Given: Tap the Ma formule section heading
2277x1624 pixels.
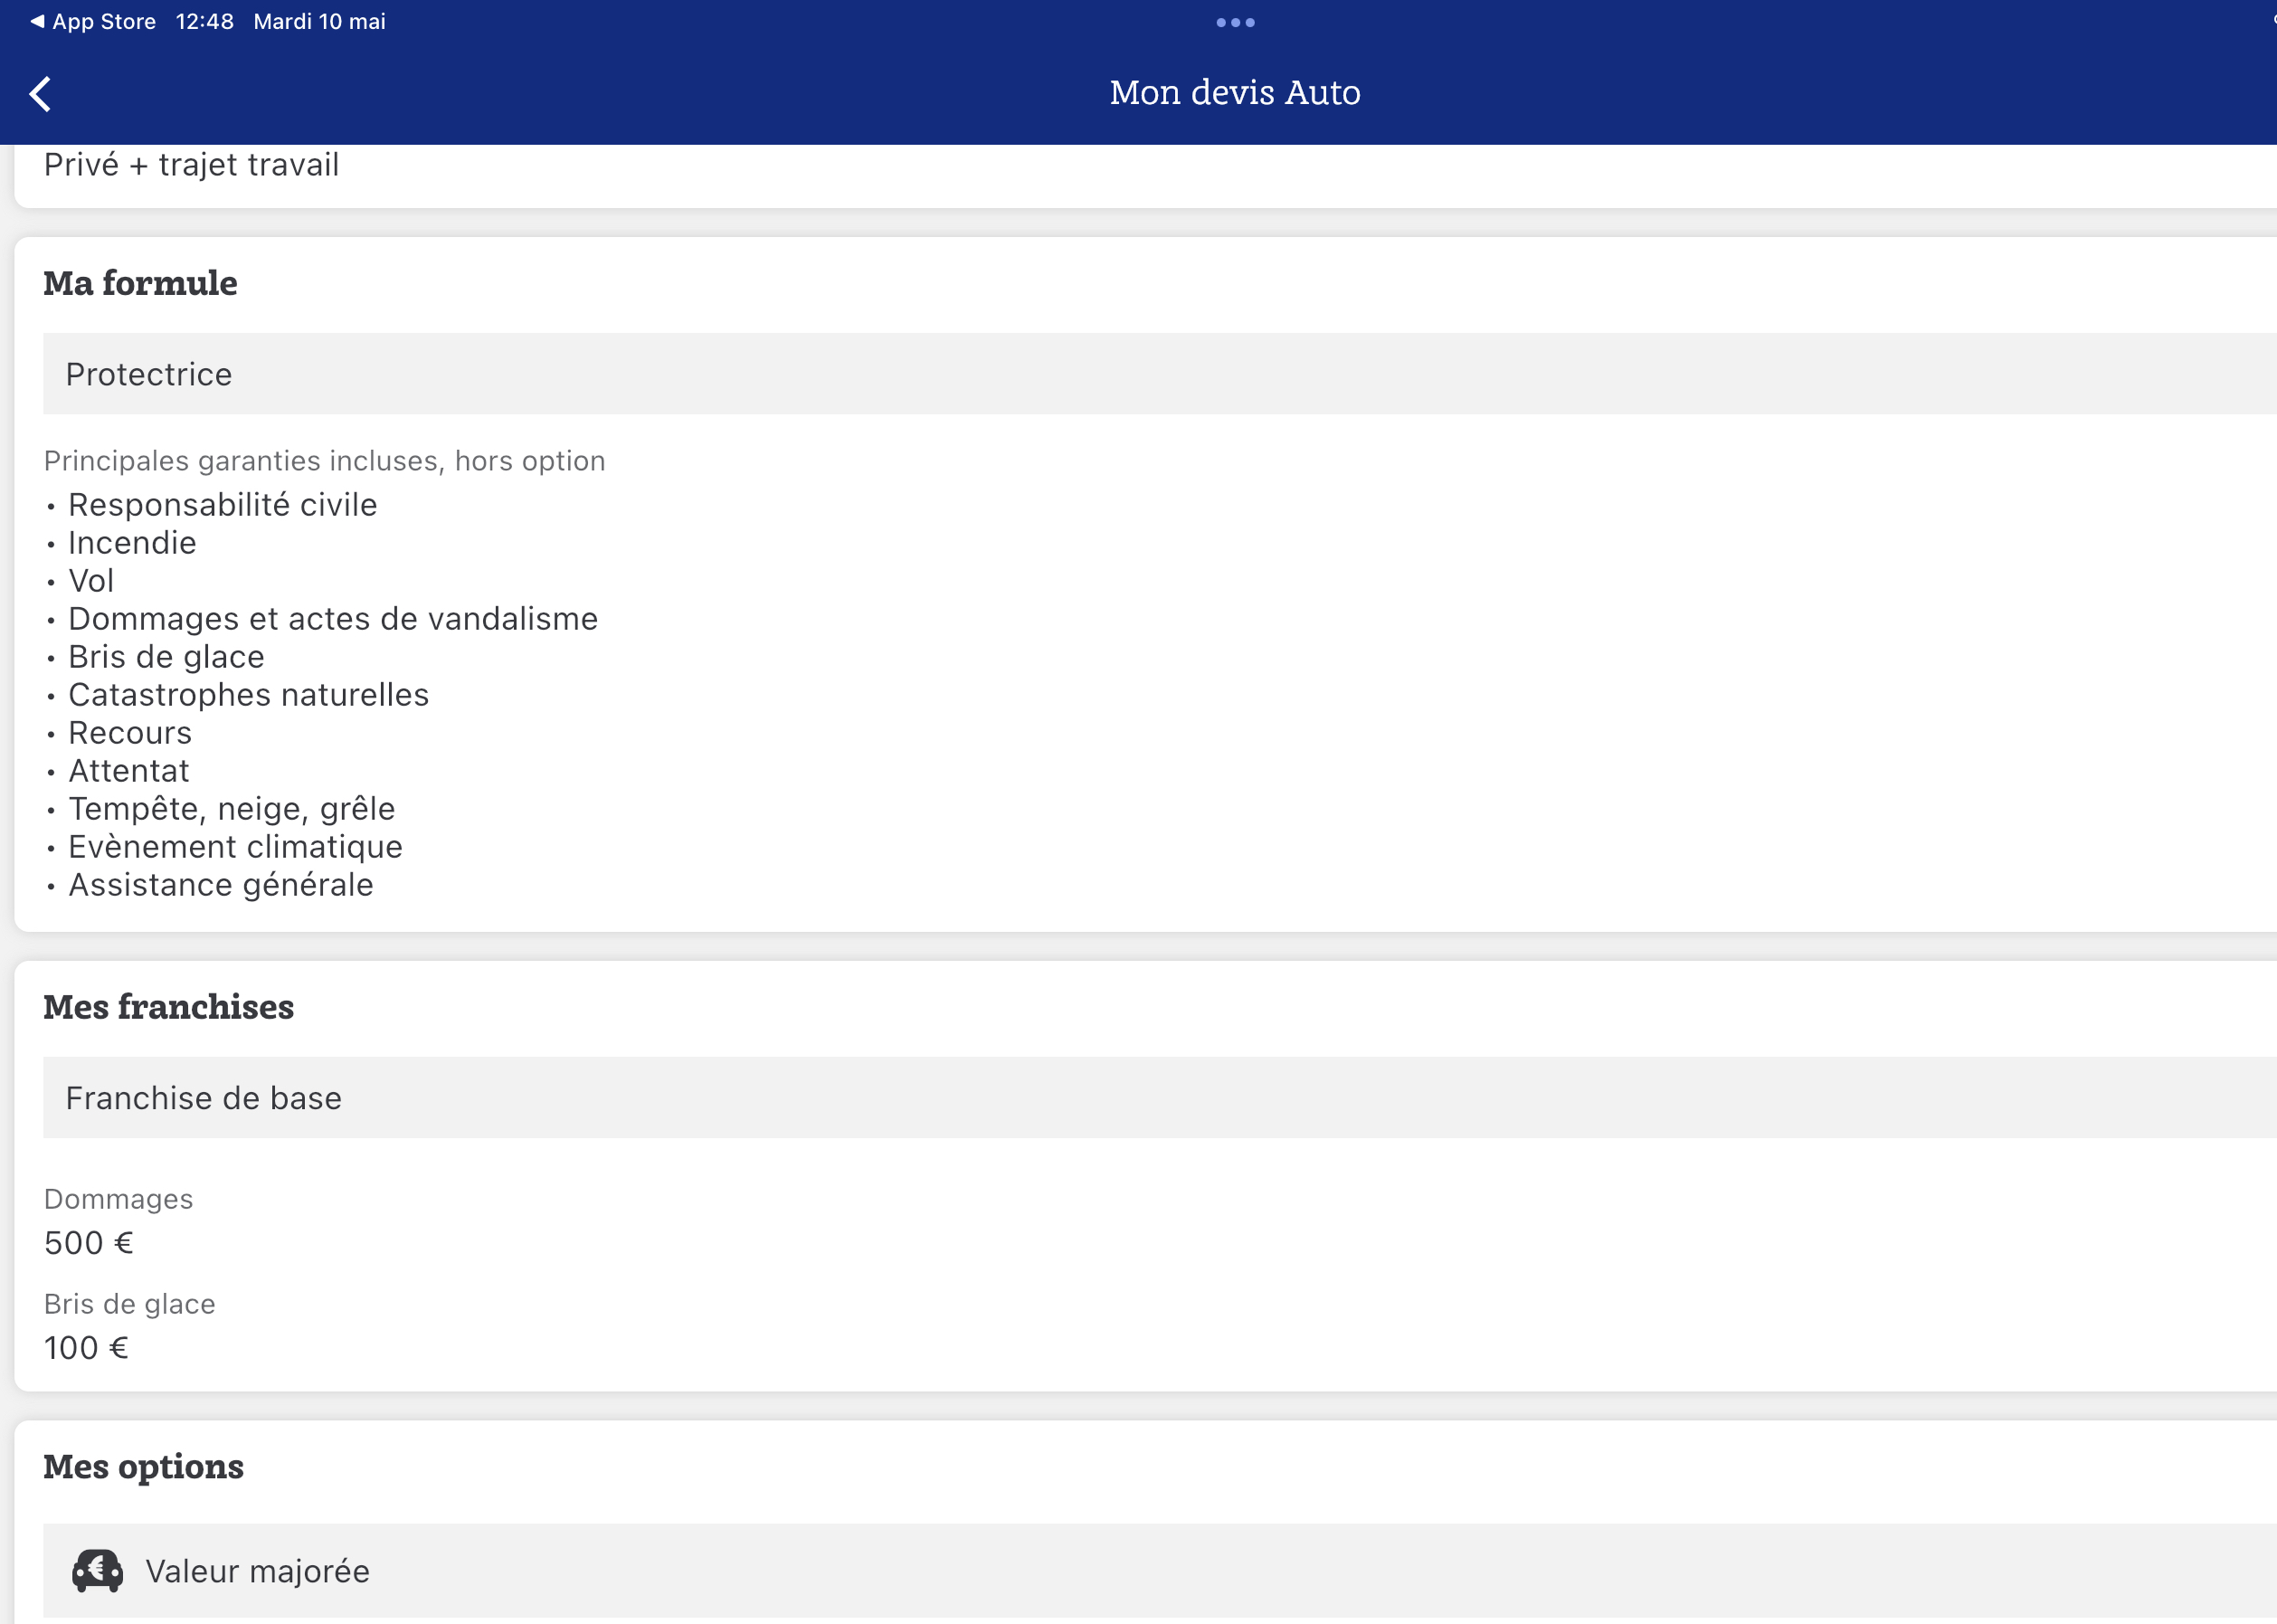Looking at the screenshot, I should coord(140,283).
